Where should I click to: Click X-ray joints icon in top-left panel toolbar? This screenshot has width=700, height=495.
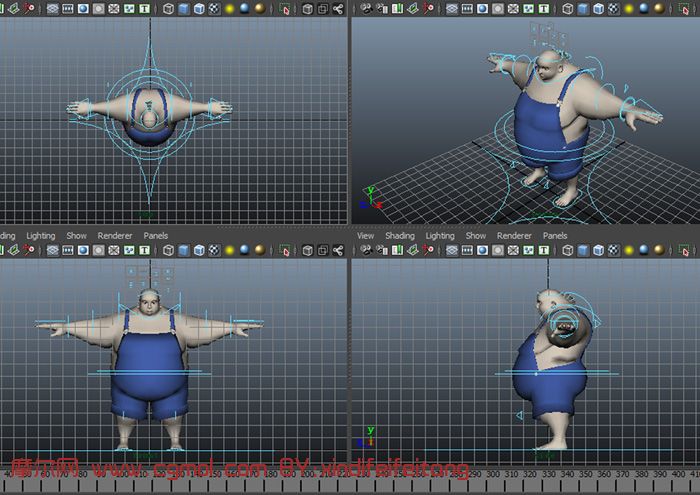(x=337, y=9)
